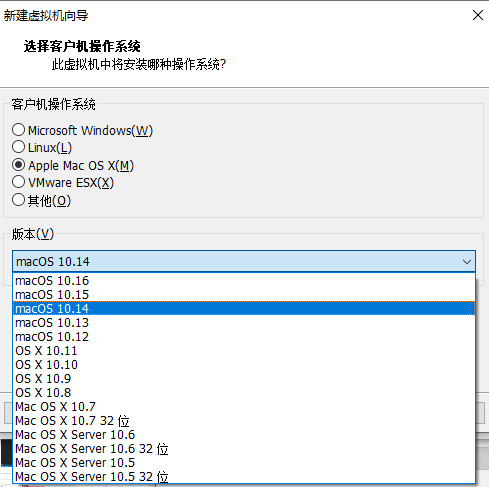The width and height of the screenshot is (489, 487).
Task: Pick Mac OS X Server 10.5 entry
Action: point(244,463)
